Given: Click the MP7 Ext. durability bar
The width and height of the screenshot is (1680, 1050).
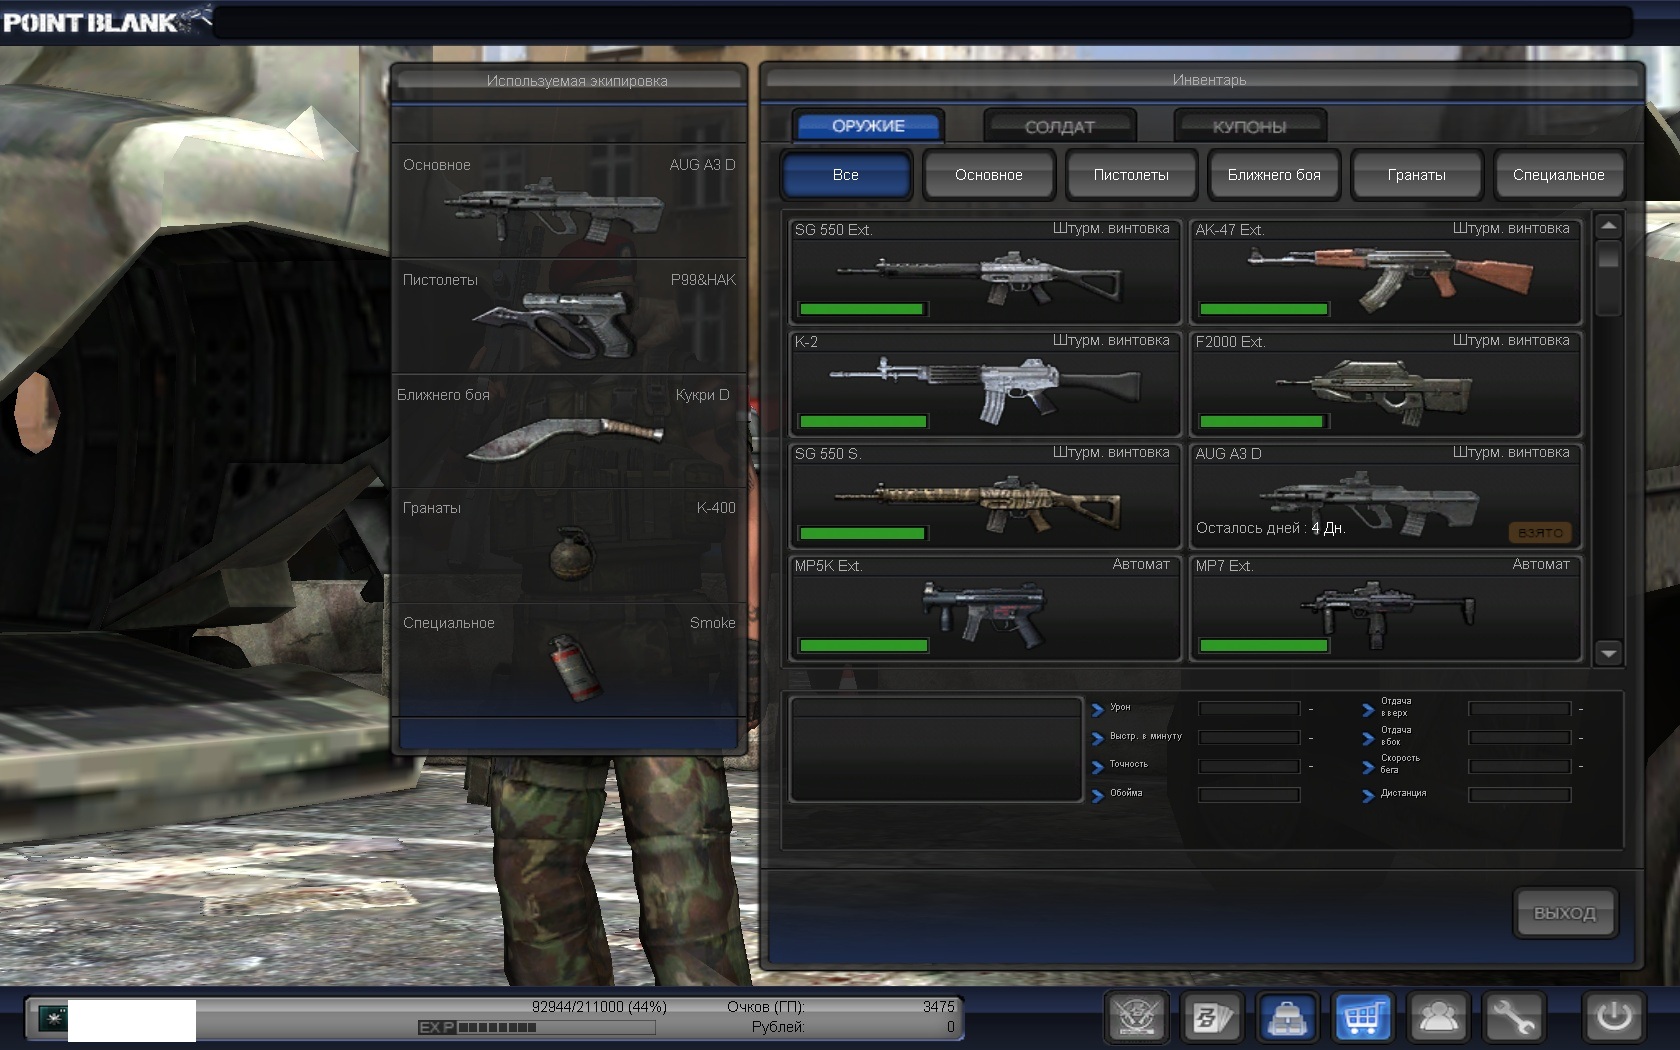Looking at the screenshot, I should pyautogui.click(x=1264, y=645).
